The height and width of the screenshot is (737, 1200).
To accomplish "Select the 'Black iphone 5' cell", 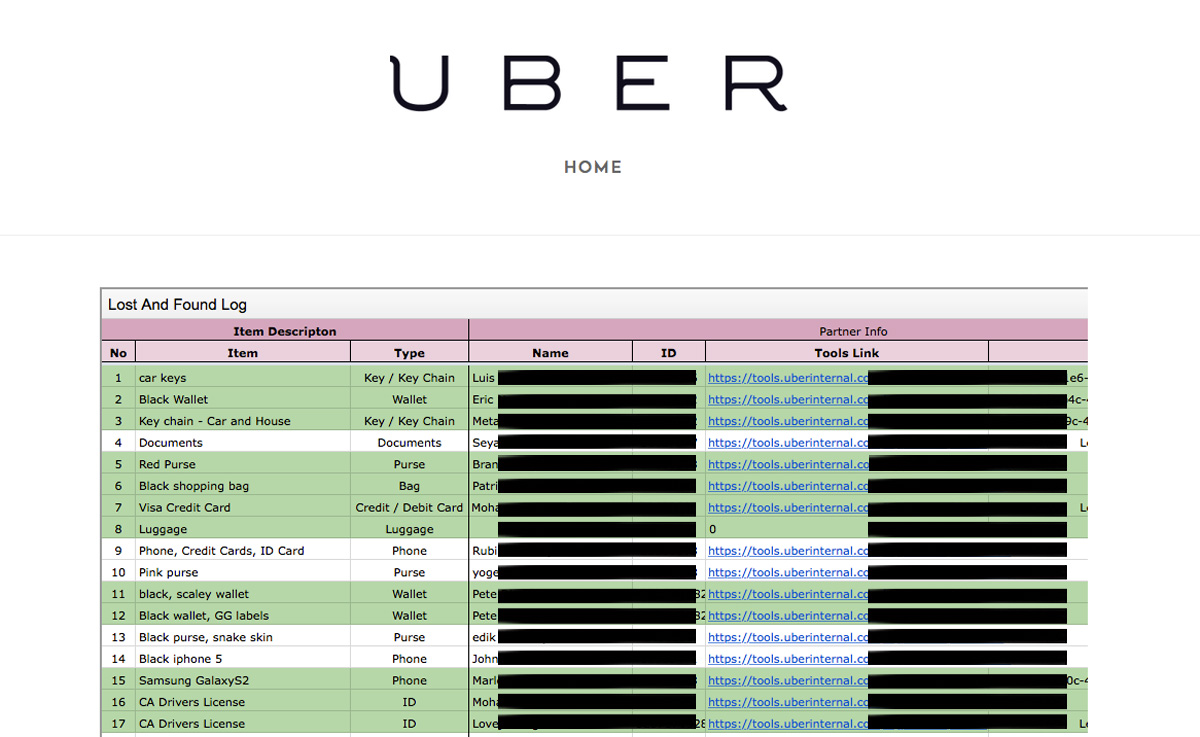I will click(x=243, y=659).
